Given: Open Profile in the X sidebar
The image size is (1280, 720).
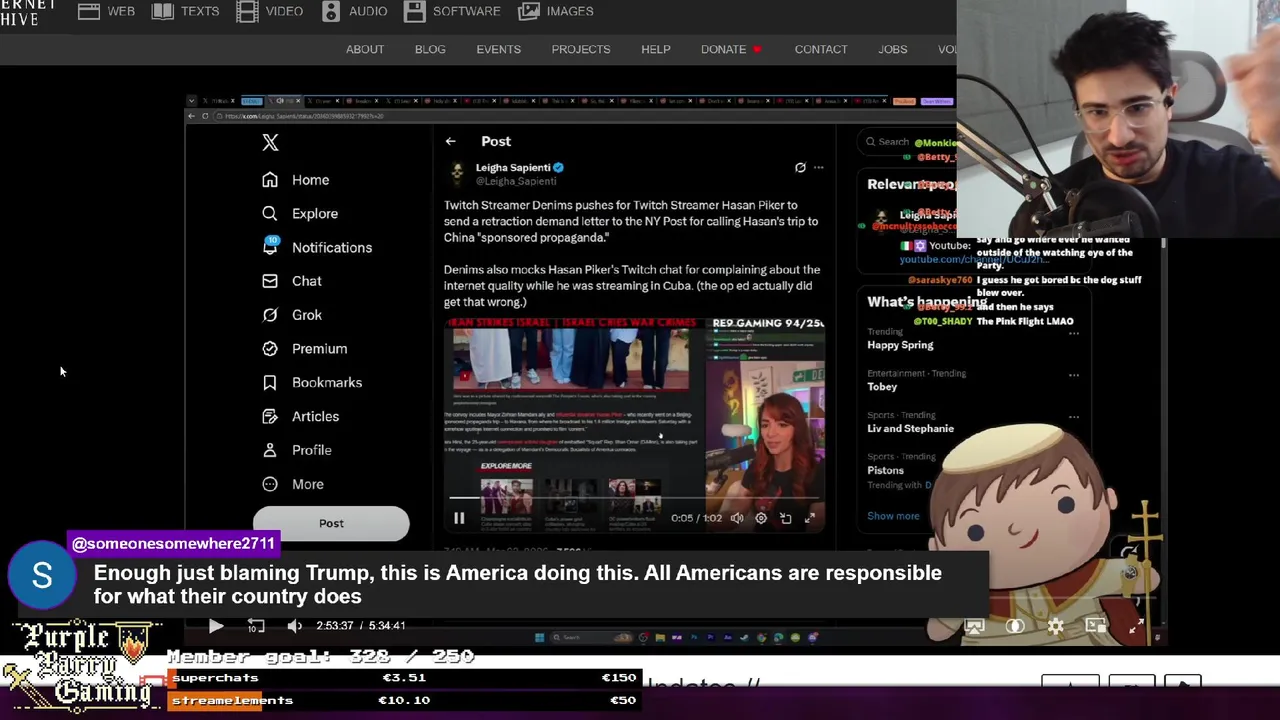Looking at the screenshot, I should click(x=297, y=450).
